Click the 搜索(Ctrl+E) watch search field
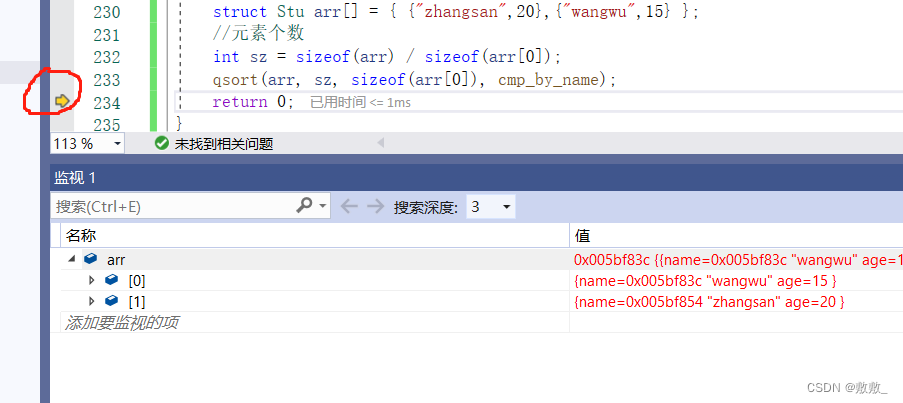903x403 pixels. point(173,206)
